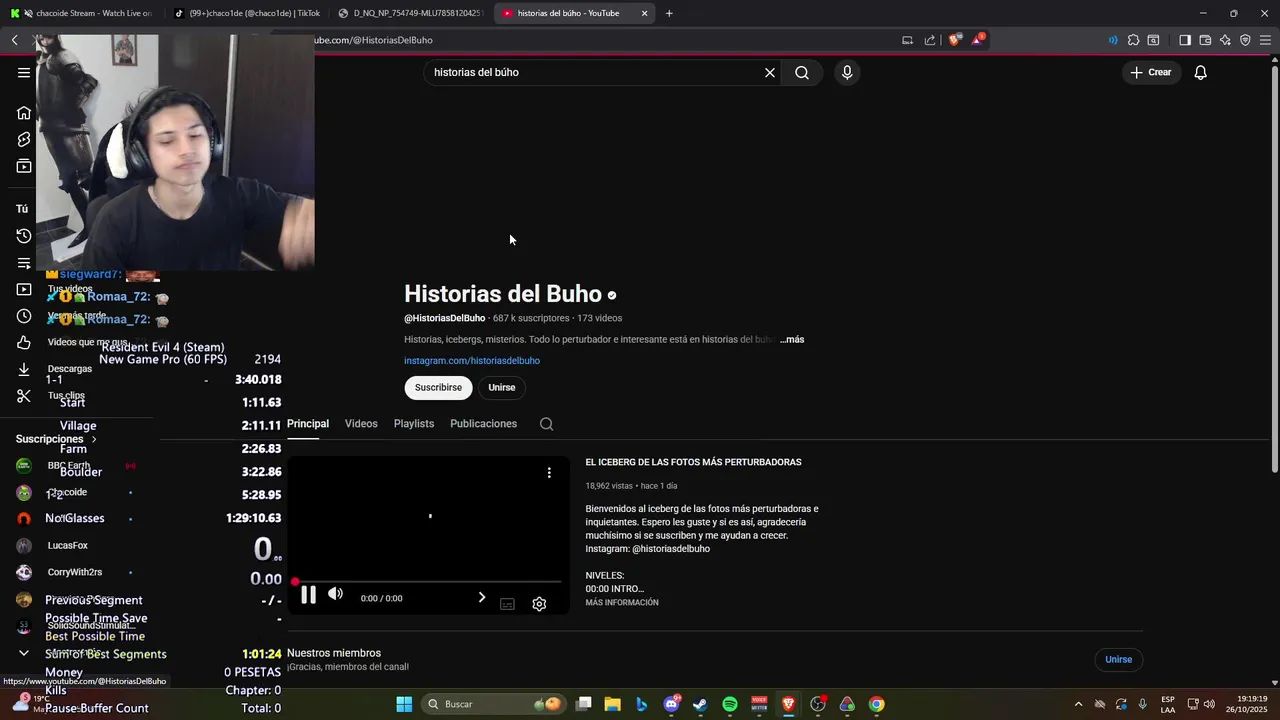Screen dimensions: 1280x720
Task: Open LucasFox subscription channel
Action: pyautogui.click(x=68, y=546)
